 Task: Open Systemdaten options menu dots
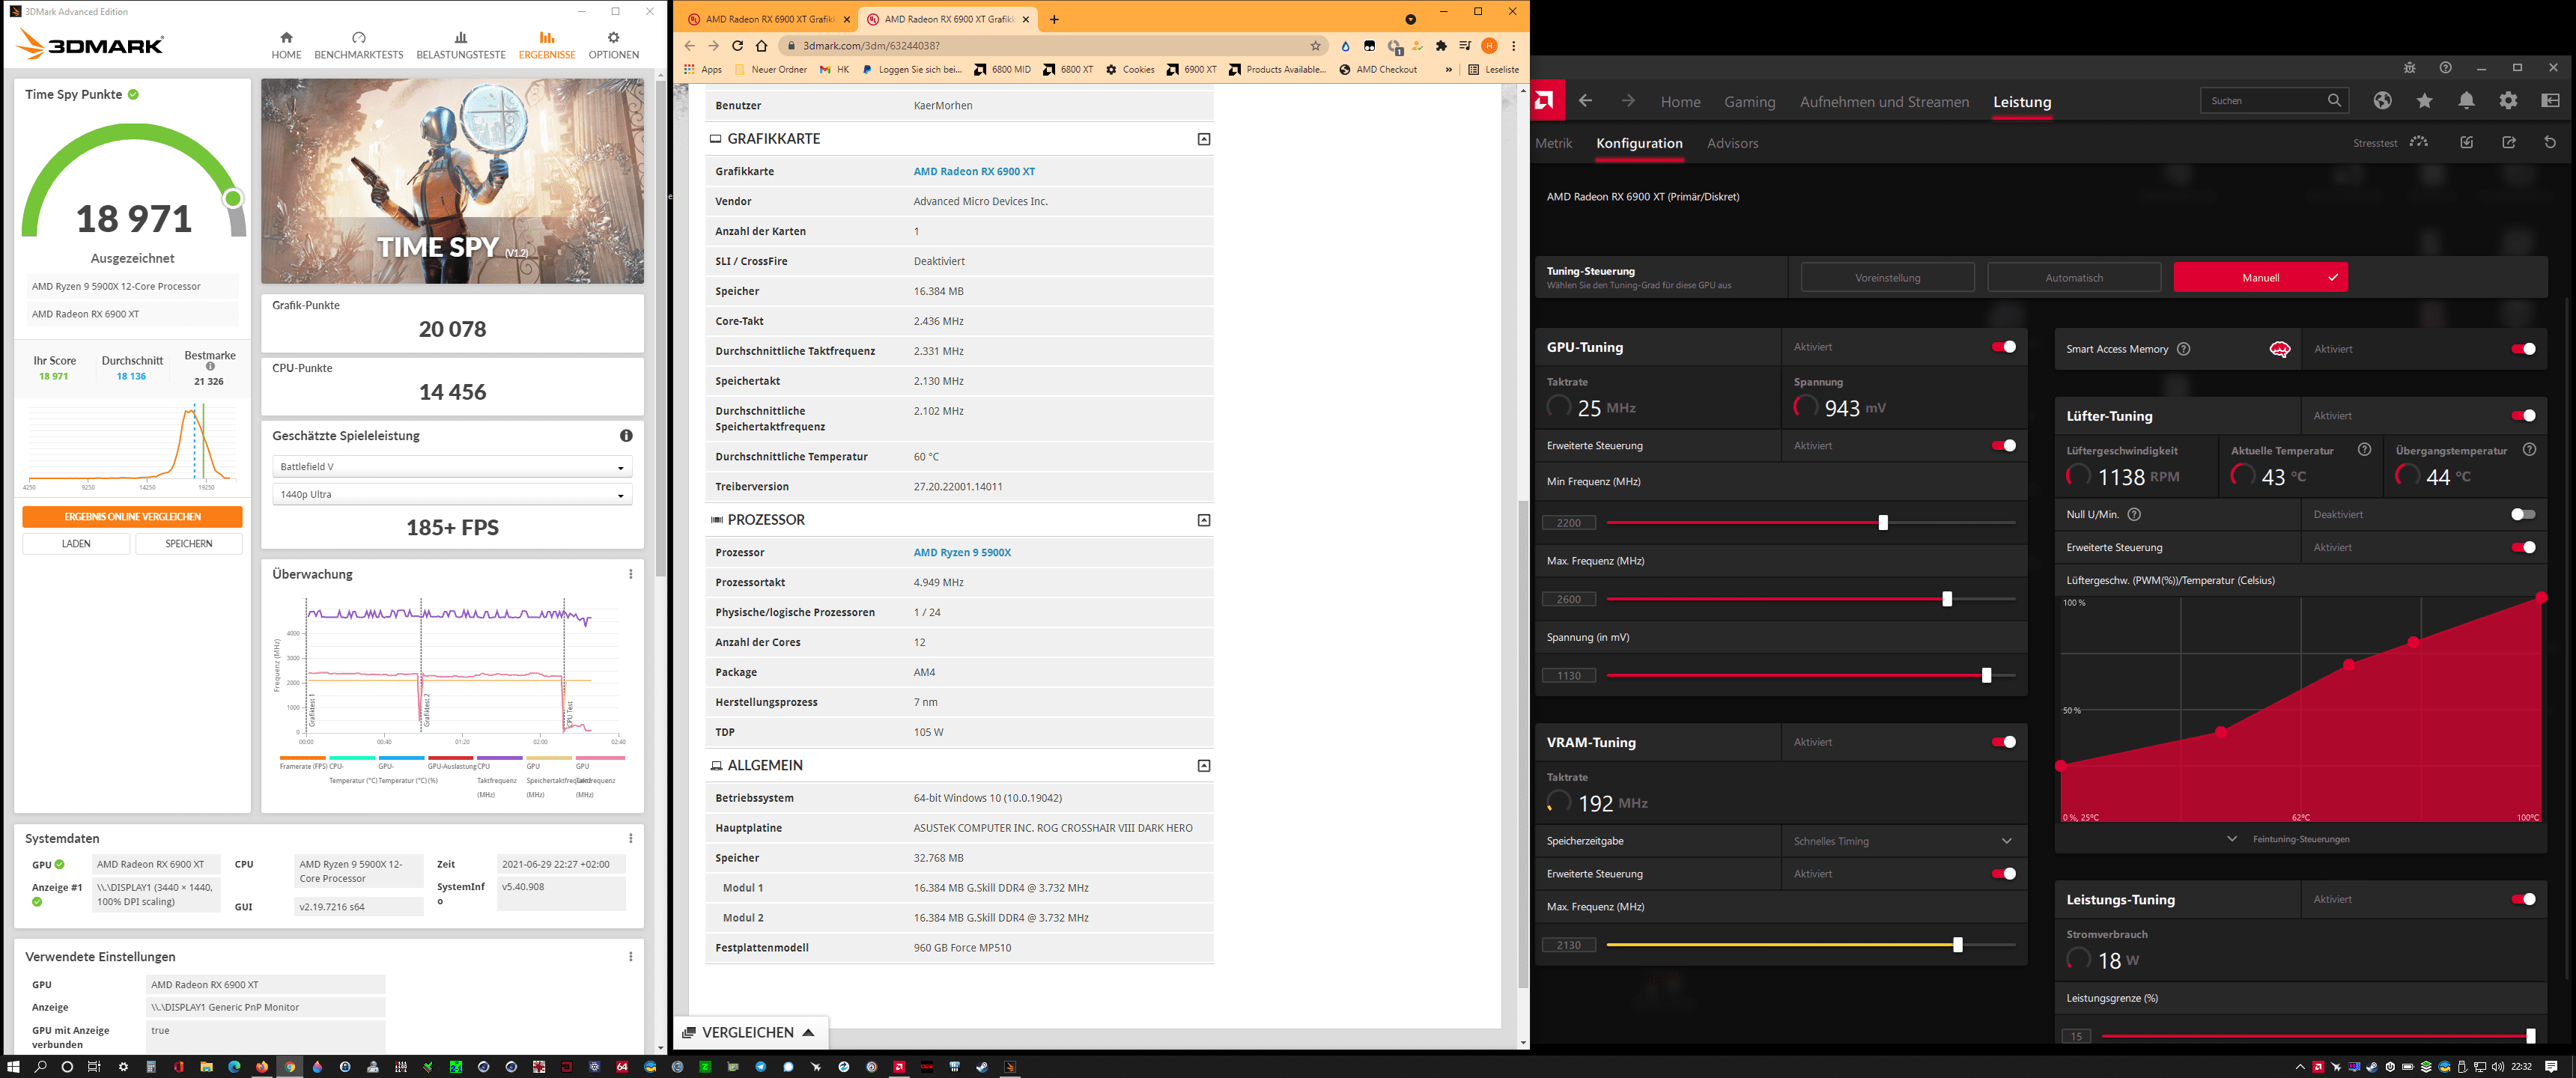631,838
